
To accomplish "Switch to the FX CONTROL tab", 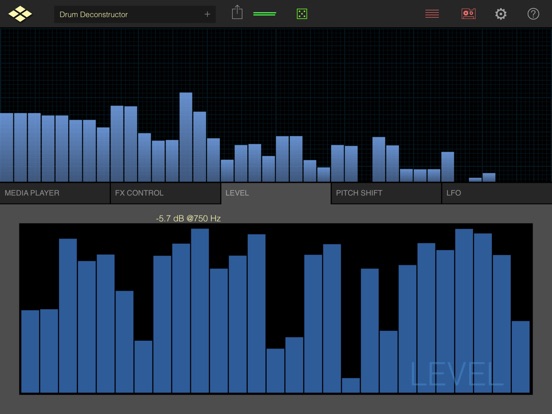I will (x=165, y=193).
